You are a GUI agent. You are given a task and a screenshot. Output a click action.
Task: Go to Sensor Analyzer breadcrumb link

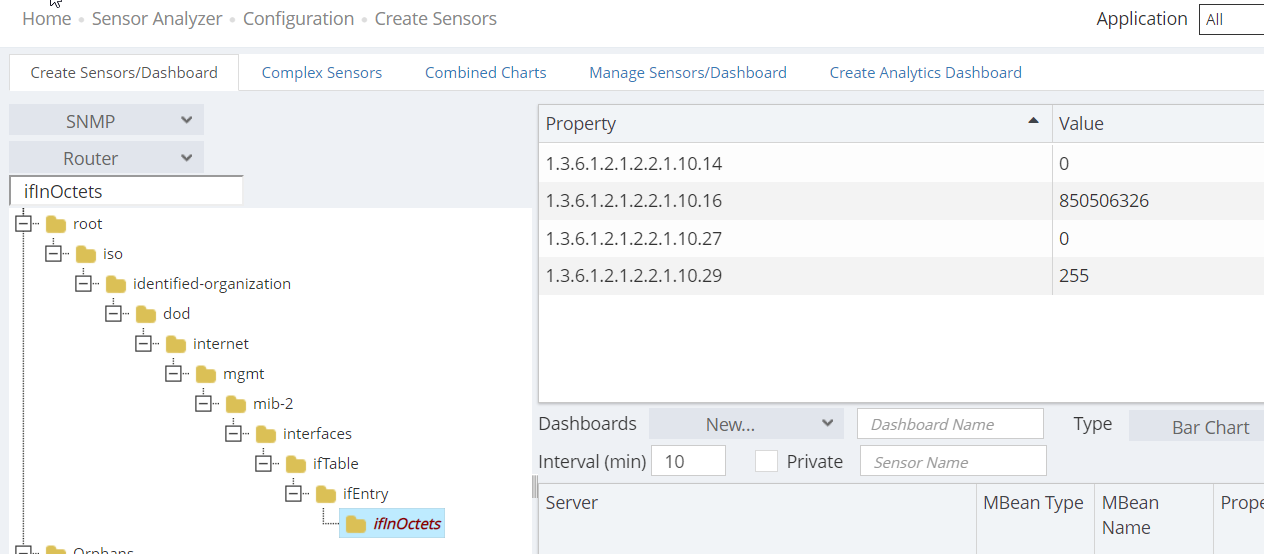pyautogui.click(x=157, y=19)
